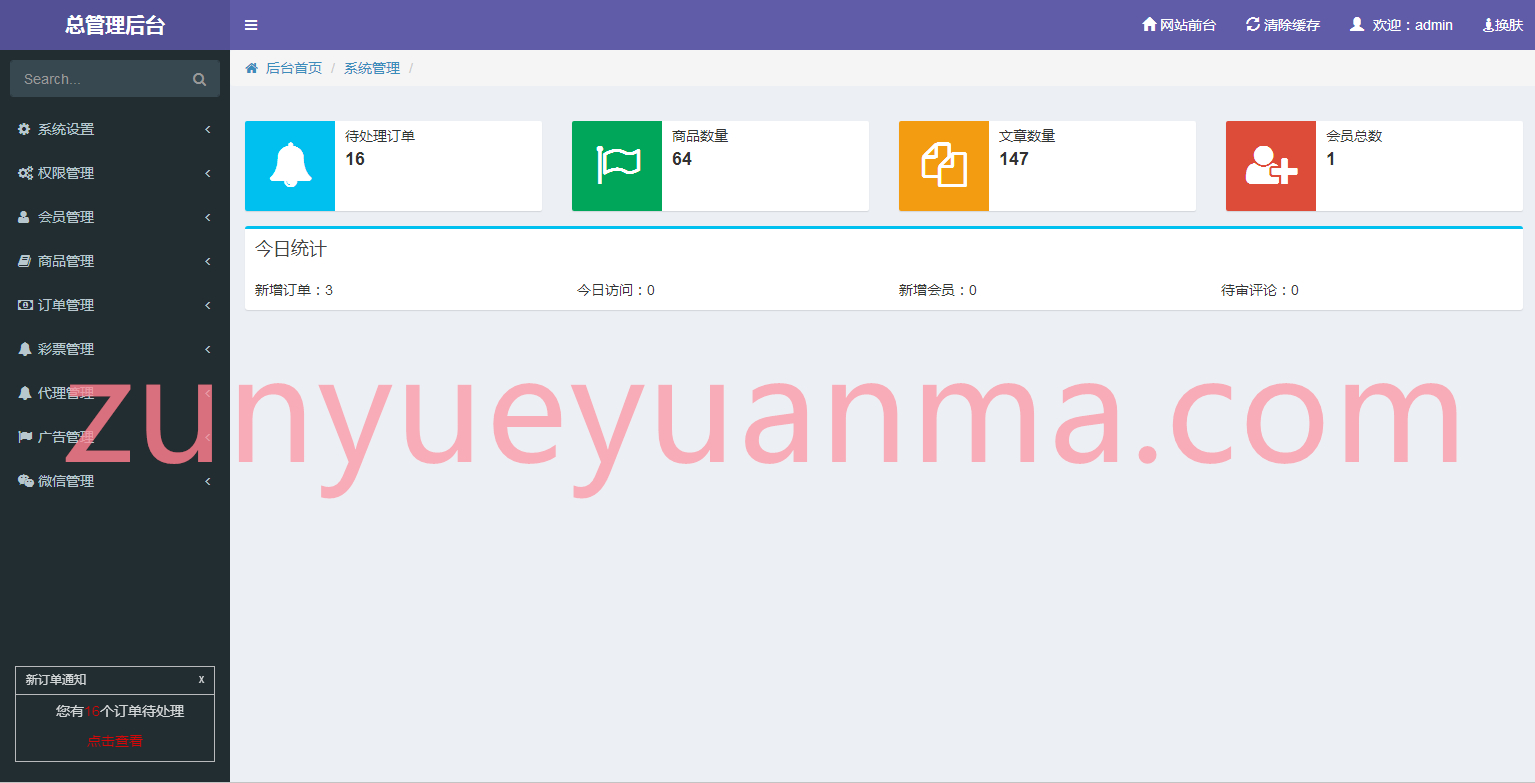Click the 待处理订单 count 16
The width and height of the screenshot is (1535, 783).
[x=355, y=159]
